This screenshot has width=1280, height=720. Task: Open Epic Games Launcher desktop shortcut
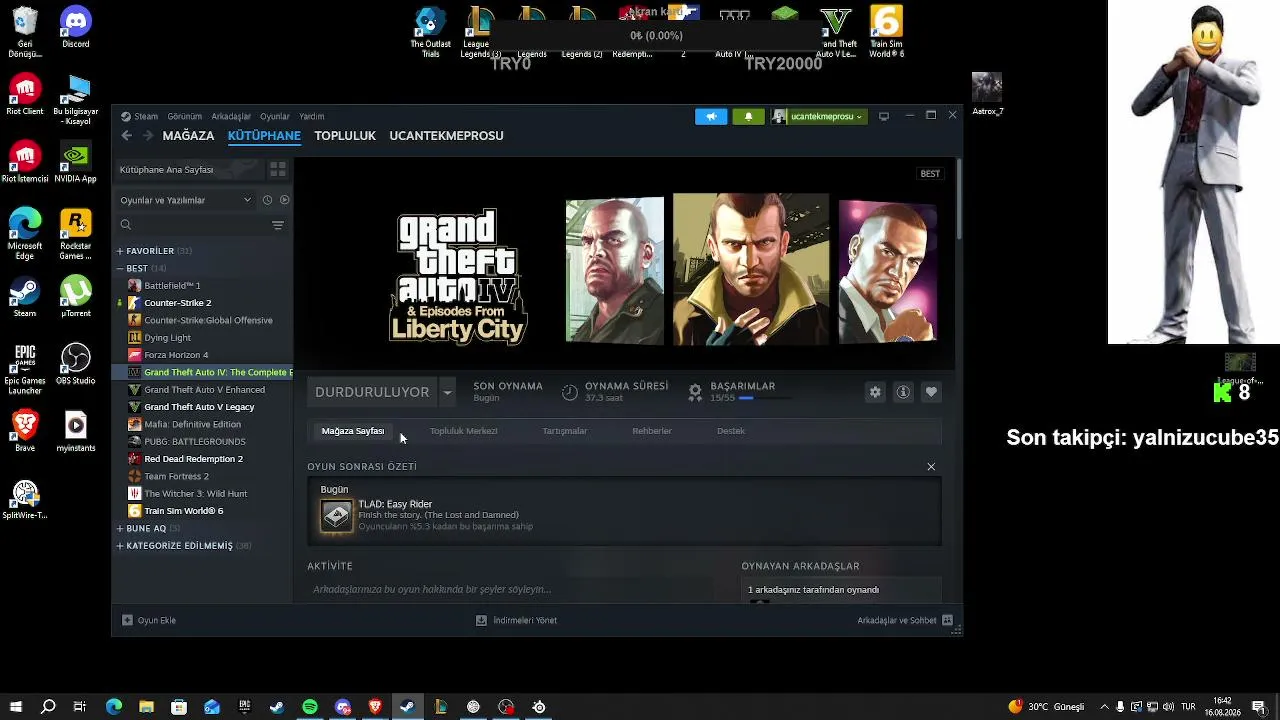click(25, 368)
